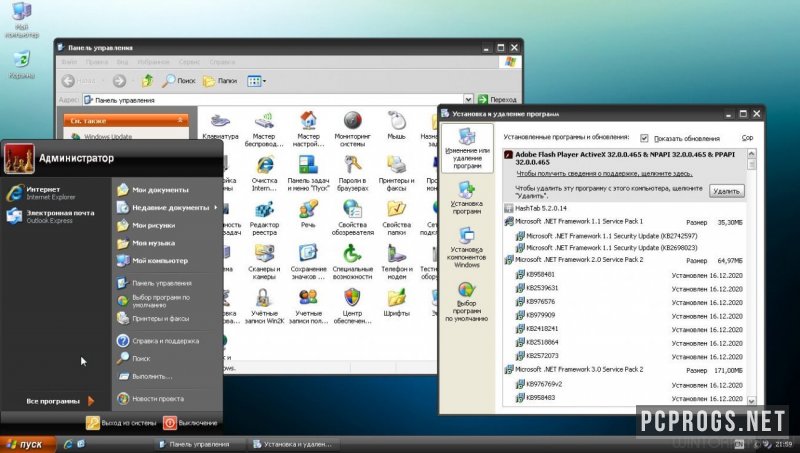Open Сканеры и камеры icon
The height and width of the screenshot is (453, 800).
tap(264, 262)
